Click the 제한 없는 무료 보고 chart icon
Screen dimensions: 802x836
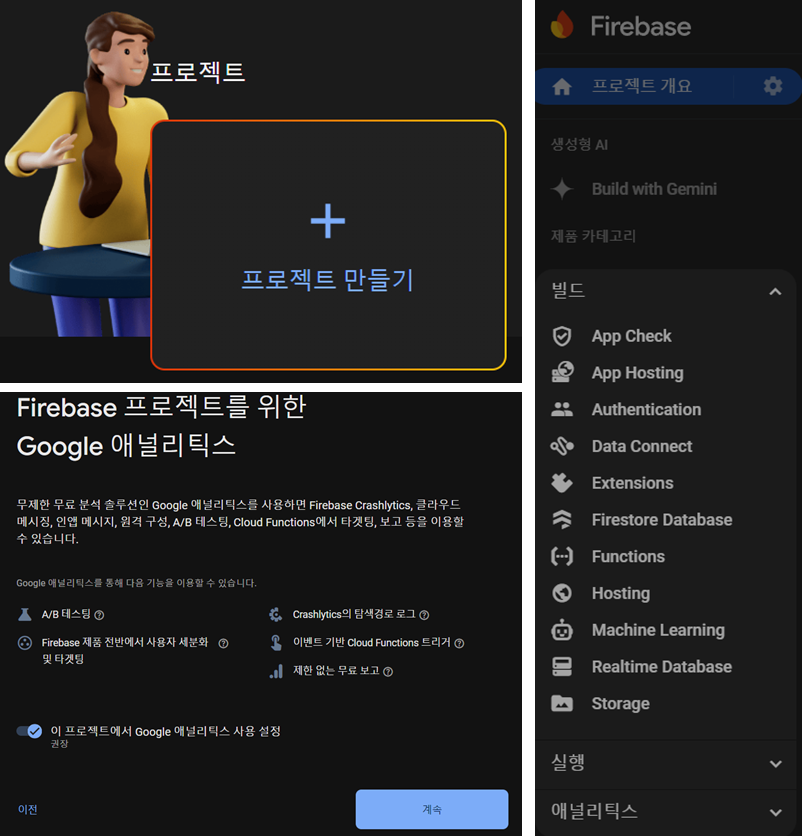point(276,671)
